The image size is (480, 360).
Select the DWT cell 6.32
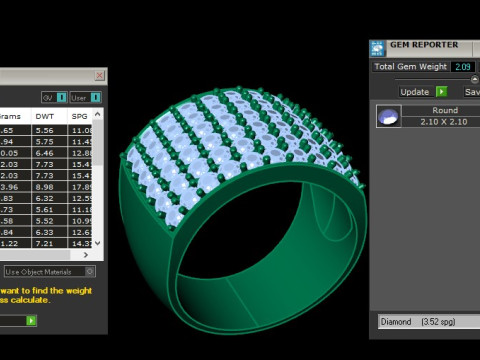click(x=49, y=198)
